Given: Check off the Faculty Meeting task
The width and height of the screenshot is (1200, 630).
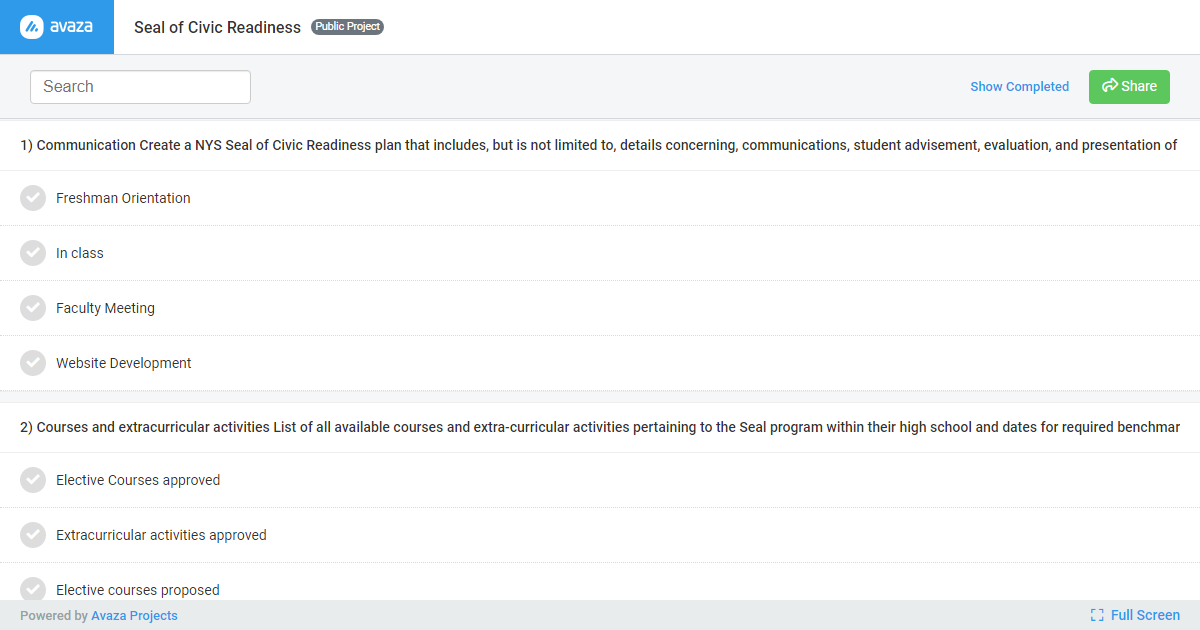Looking at the screenshot, I should pos(33,308).
